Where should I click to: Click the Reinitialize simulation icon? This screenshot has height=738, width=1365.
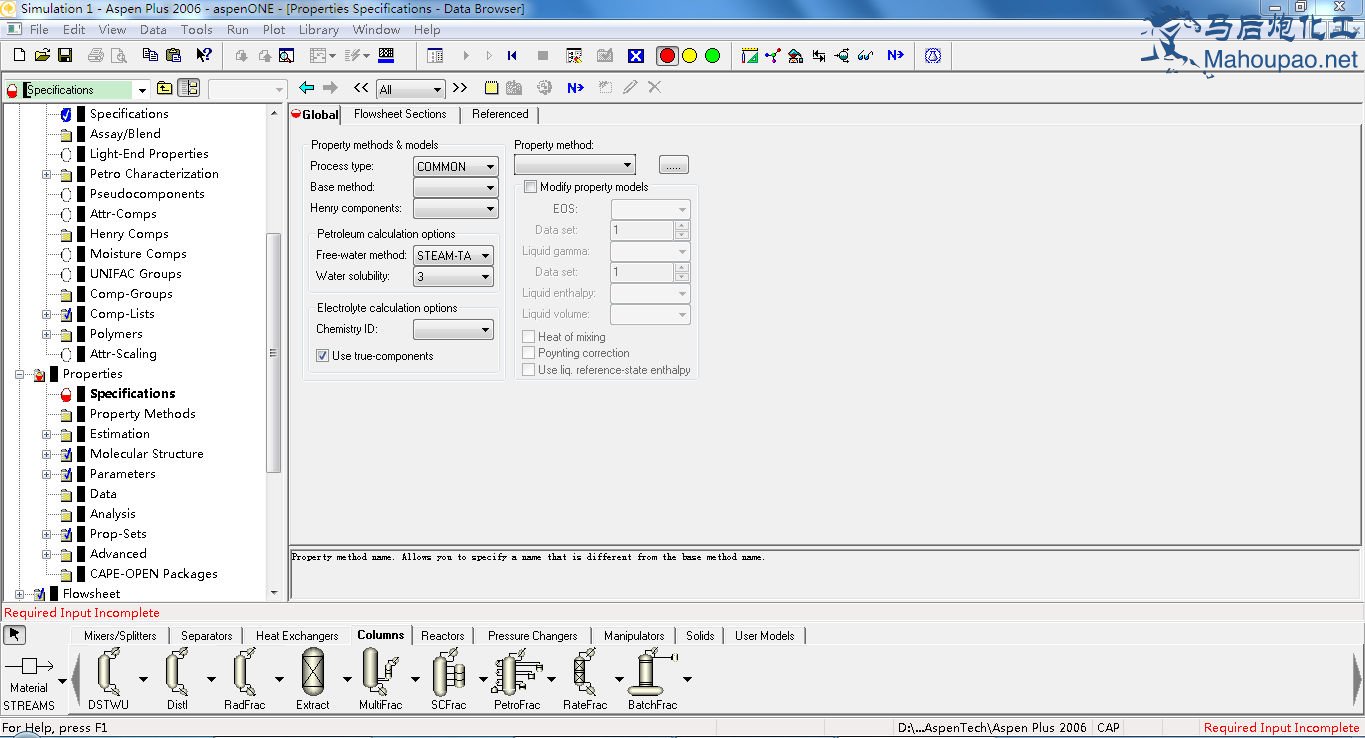(x=512, y=56)
